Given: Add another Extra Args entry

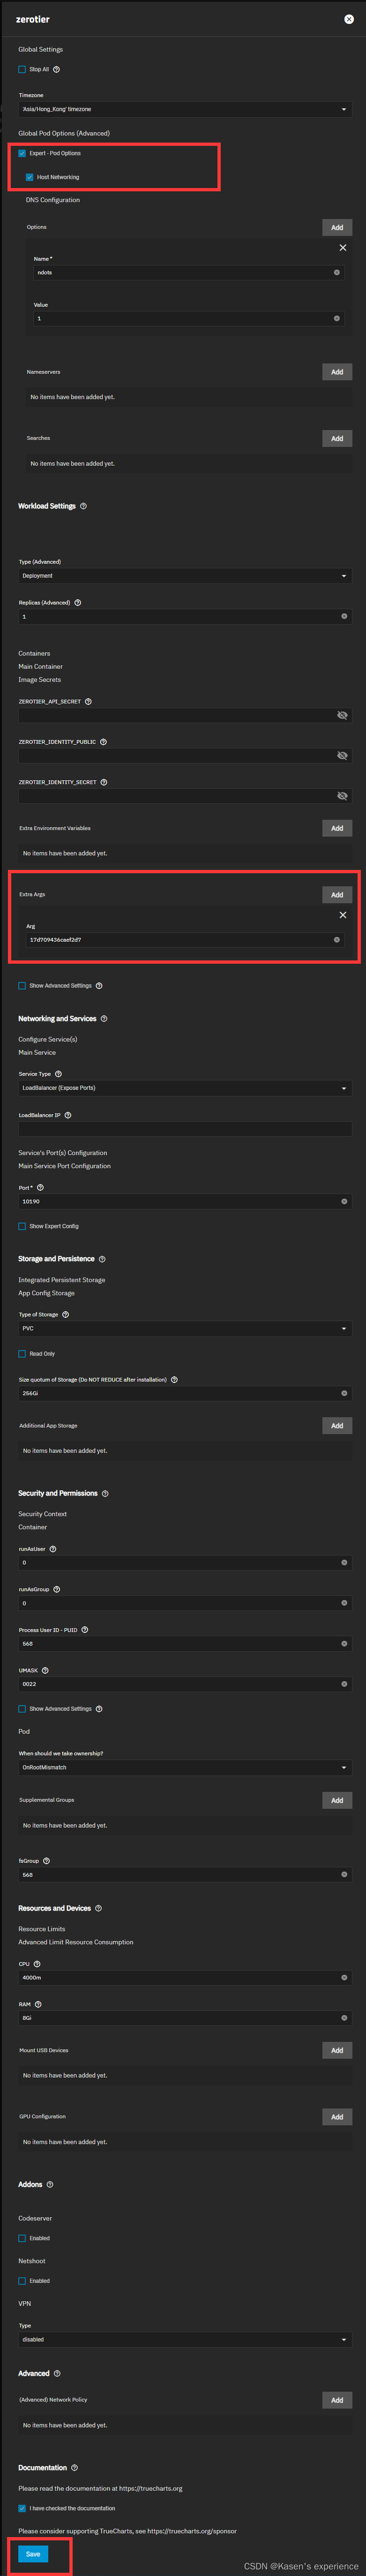Looking at the screenshot, I should click(337, 894).
